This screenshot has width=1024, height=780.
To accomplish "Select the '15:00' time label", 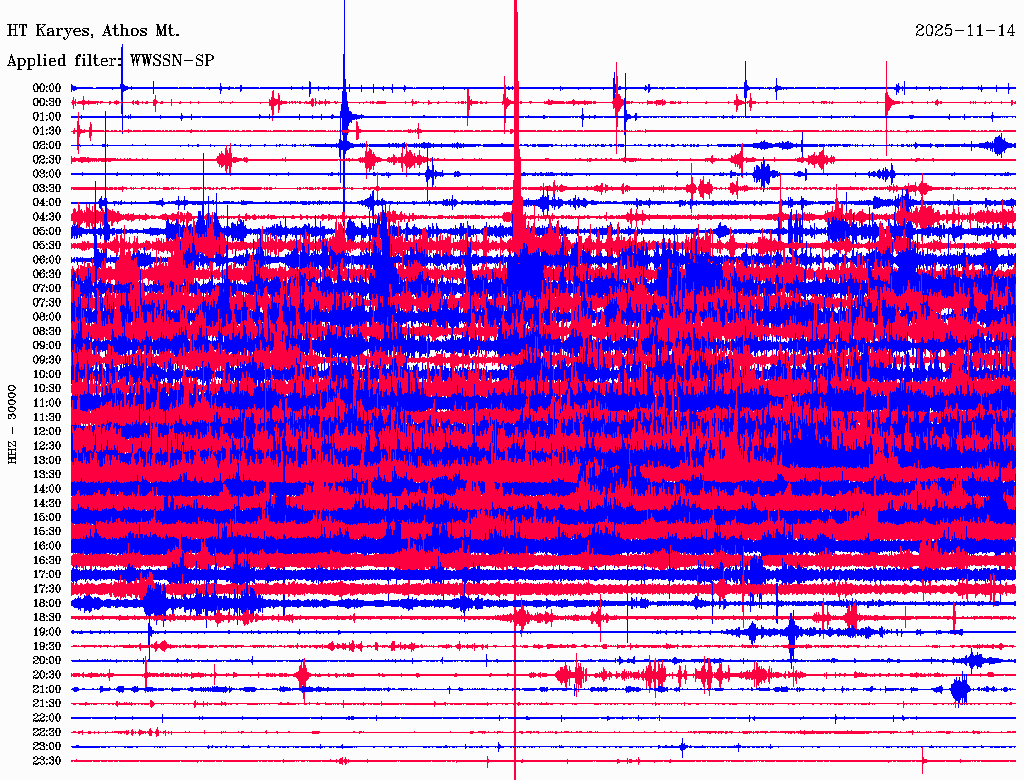I will point(47,517).
